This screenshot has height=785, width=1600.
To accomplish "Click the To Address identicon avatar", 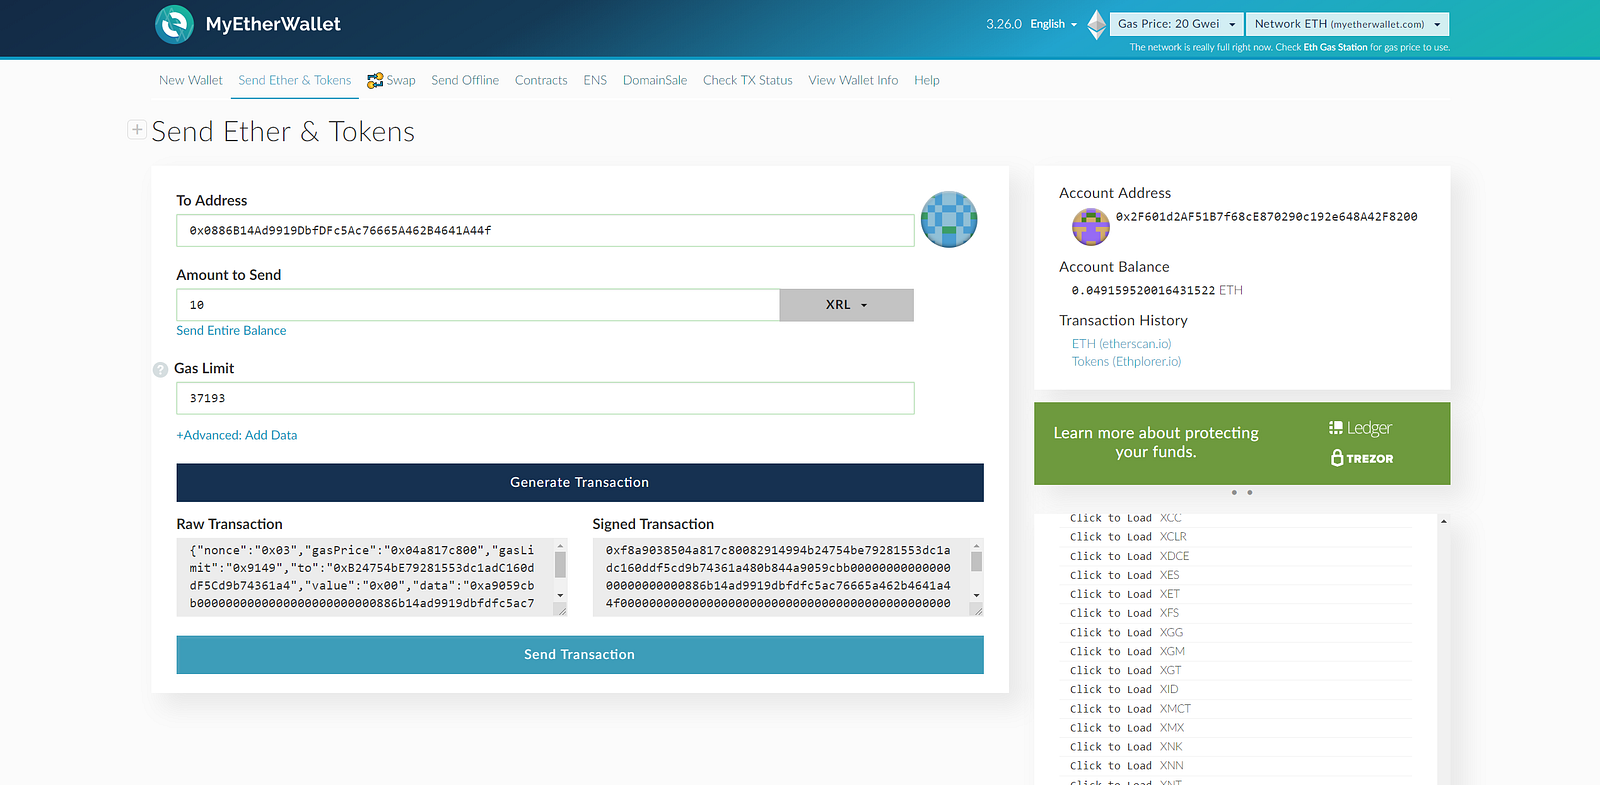I will (x=949, y=220).
